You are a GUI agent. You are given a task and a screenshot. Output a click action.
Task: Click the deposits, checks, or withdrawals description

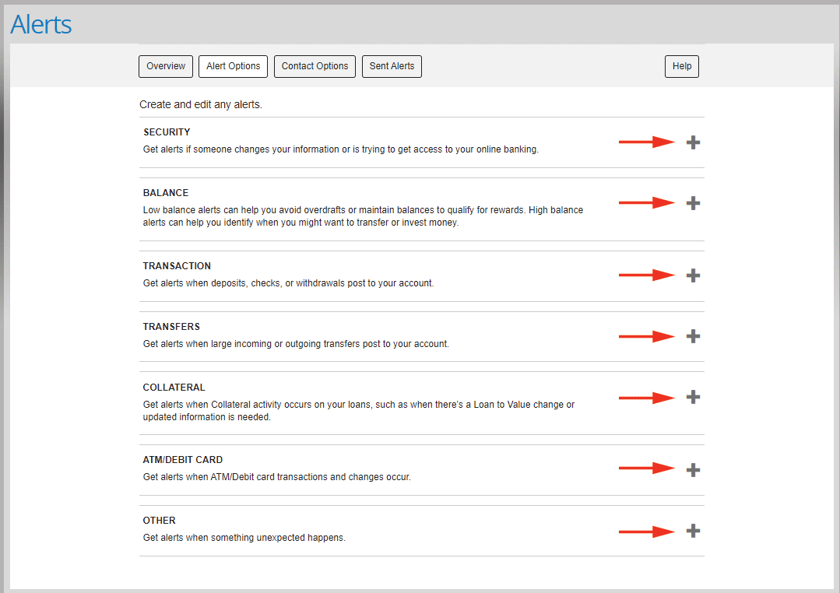point(288,283)
